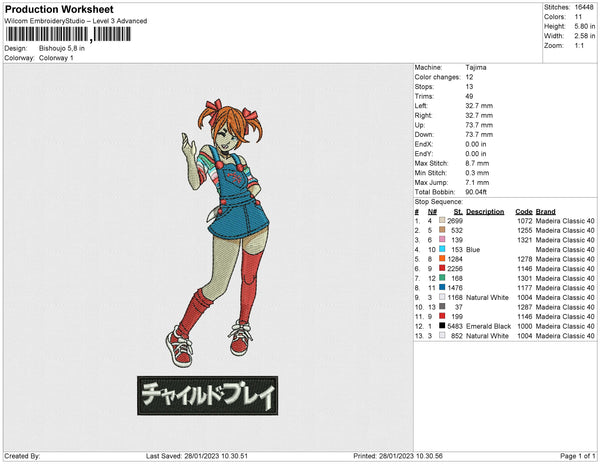
Task: Click the 'Code' column header
Action: pyautogui.click(x=524, y=212)
